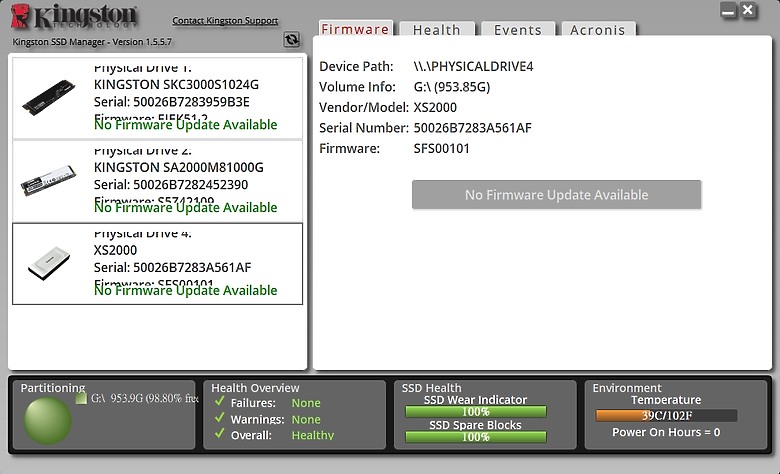Click the Partitioning panel title
This screenshot has height=474, width=780.
pyautogui.click(x=53, y=387)
